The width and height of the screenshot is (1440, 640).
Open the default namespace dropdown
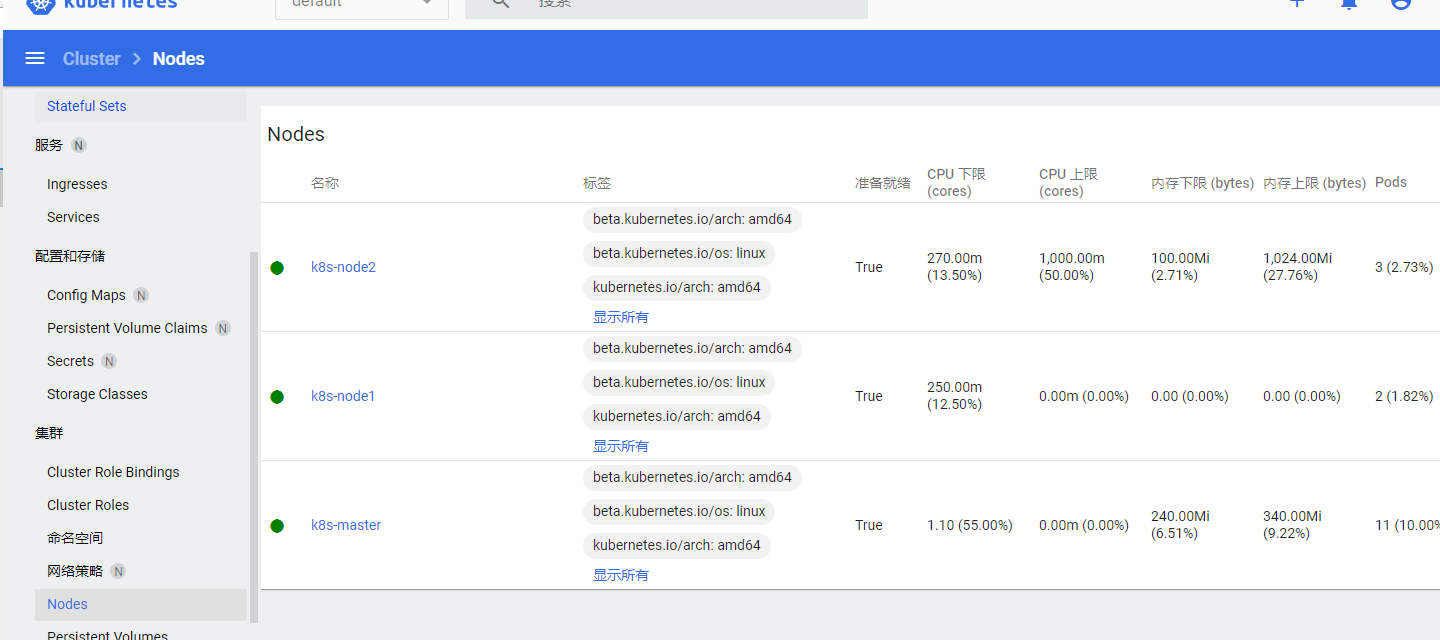click(362, 5)
